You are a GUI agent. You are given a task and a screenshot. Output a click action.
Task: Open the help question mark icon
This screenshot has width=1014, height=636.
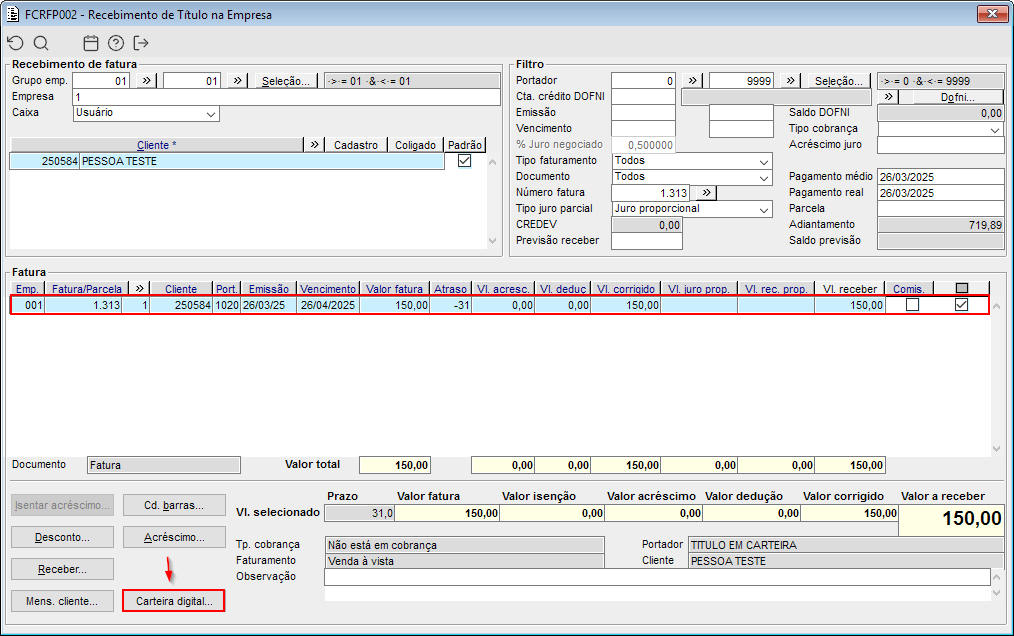click(x=116, y=43)
